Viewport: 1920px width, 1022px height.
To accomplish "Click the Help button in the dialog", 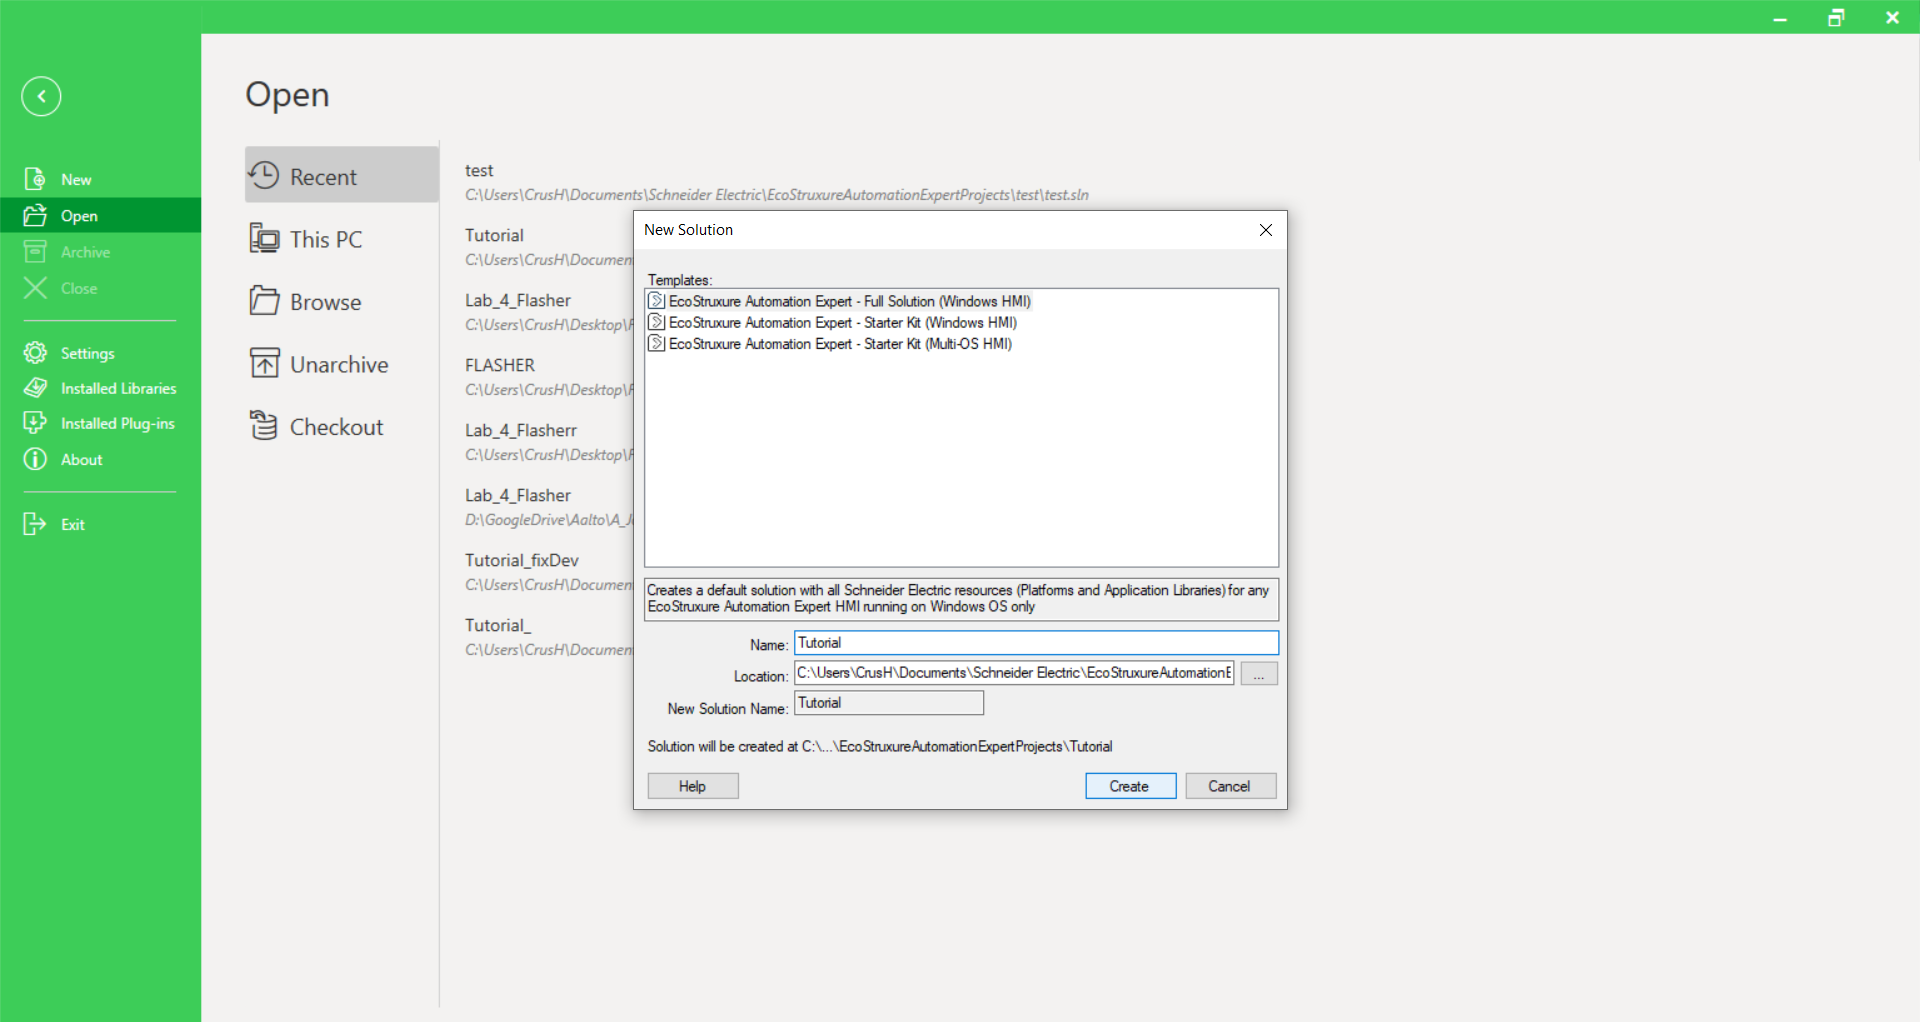I will (692, 786).
